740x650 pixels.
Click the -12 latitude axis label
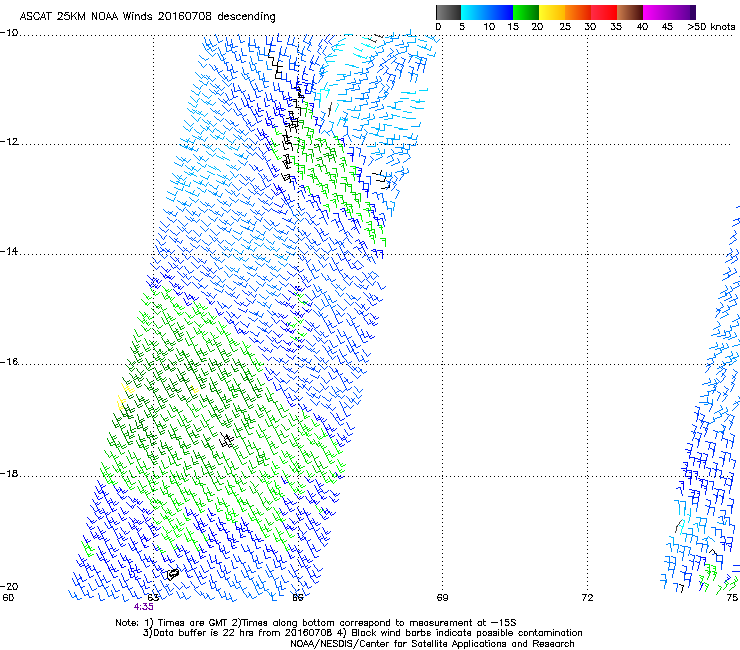pyautogui.click(x=9, y=142)
